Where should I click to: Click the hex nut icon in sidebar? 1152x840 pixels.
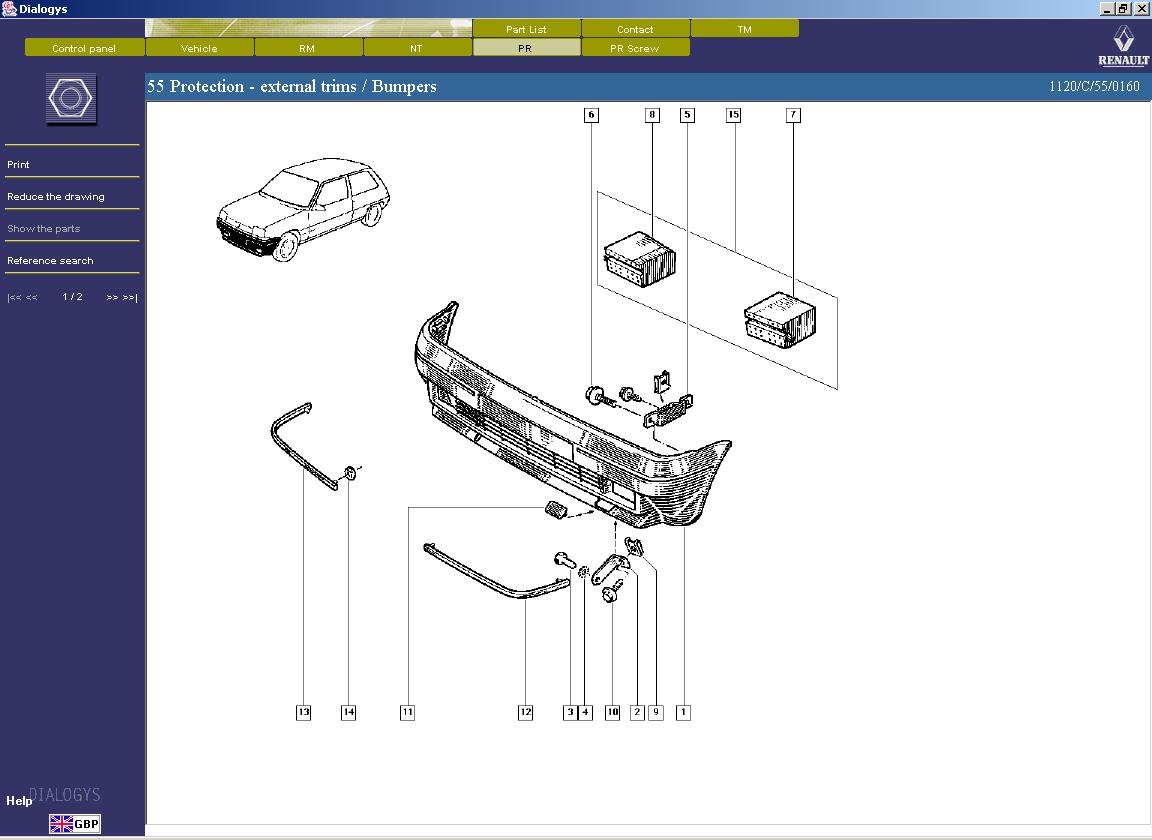click(71, 98)
